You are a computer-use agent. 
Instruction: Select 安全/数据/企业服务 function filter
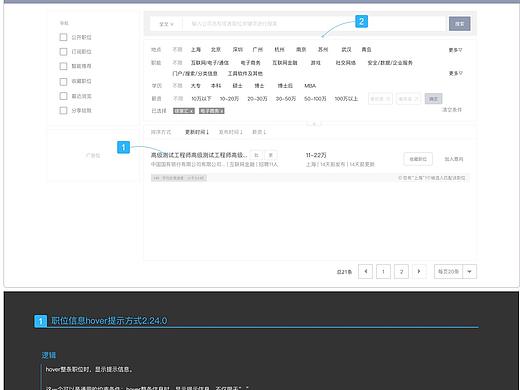pyautogui.click(x=390, y=63)
